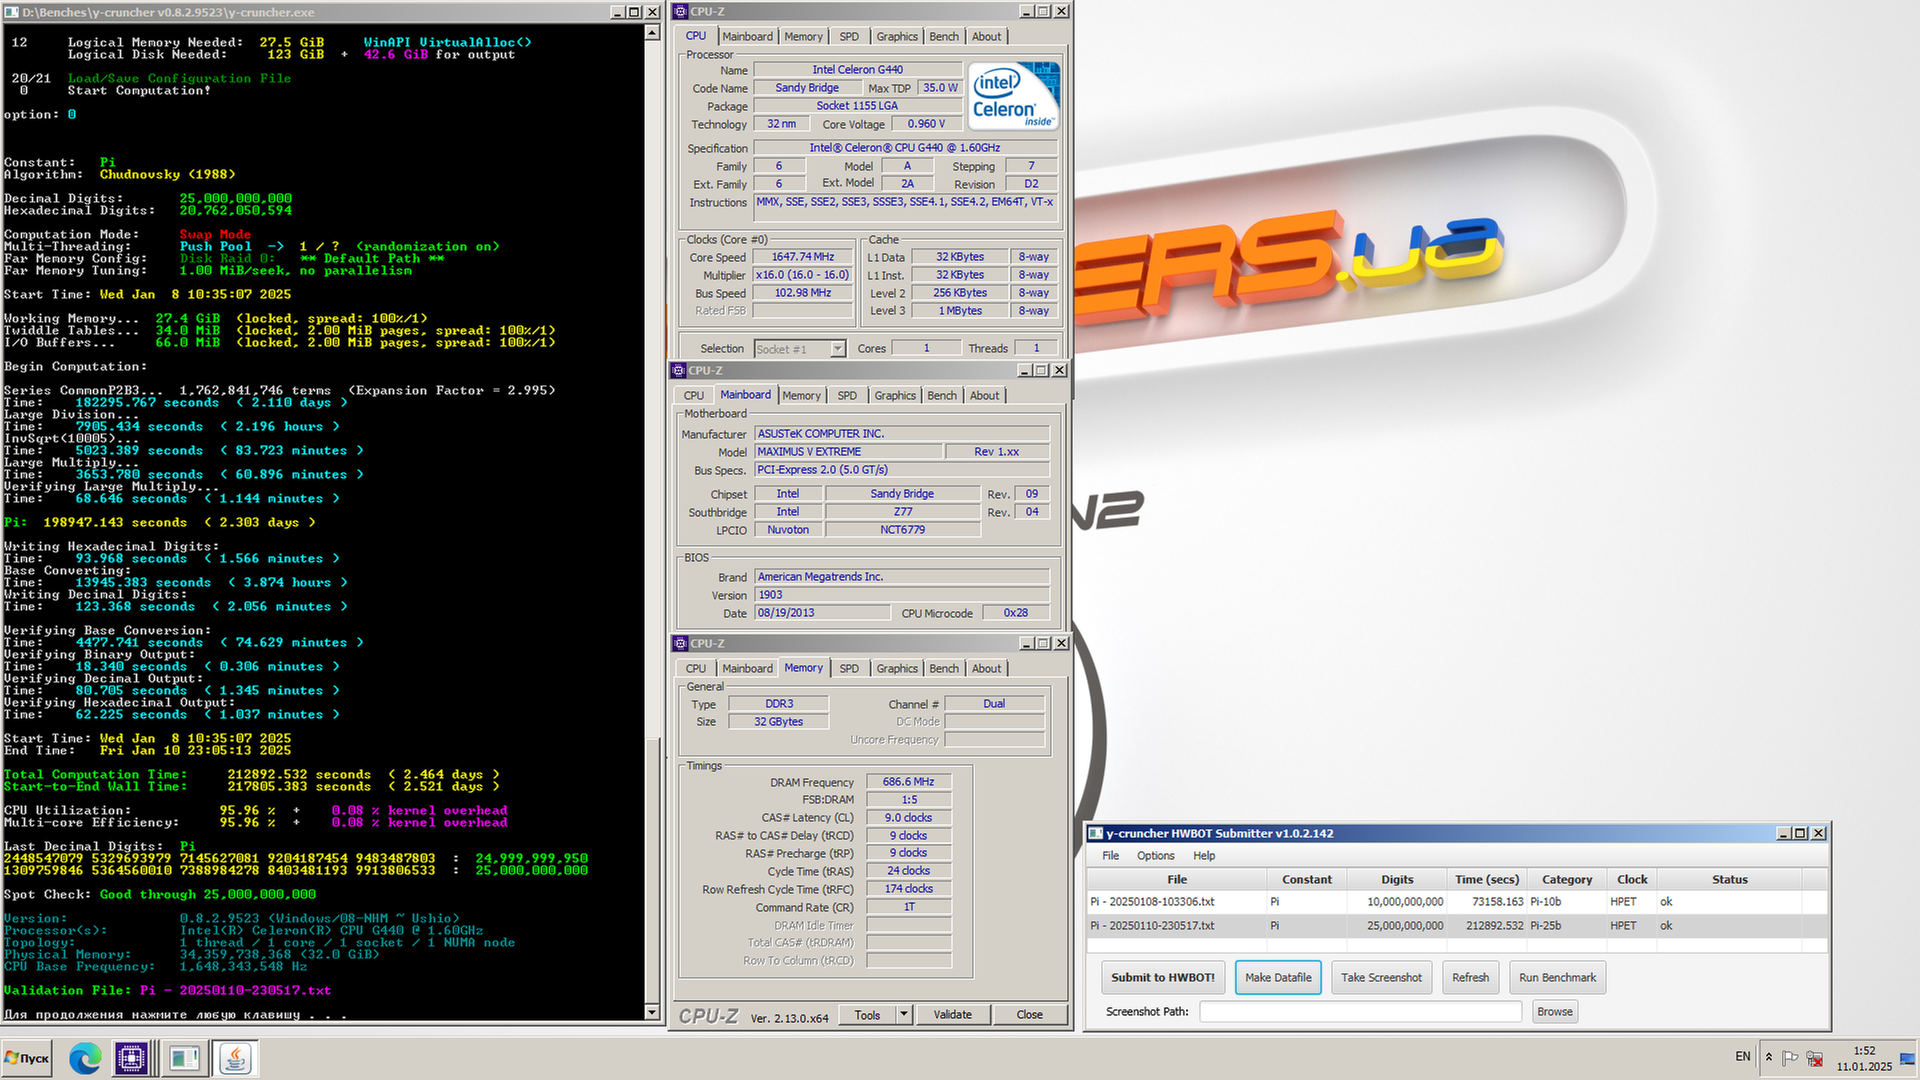
Task: Sort by File column header
Action: click(1177, 879)
